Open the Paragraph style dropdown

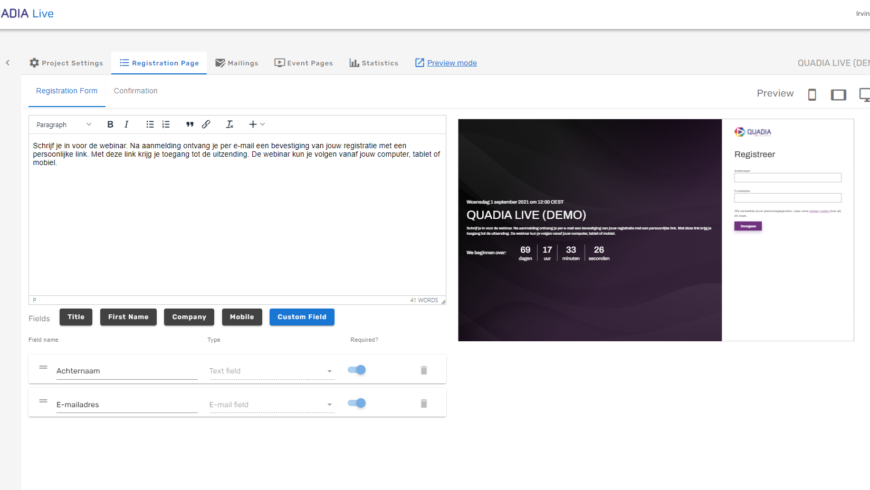63,124
